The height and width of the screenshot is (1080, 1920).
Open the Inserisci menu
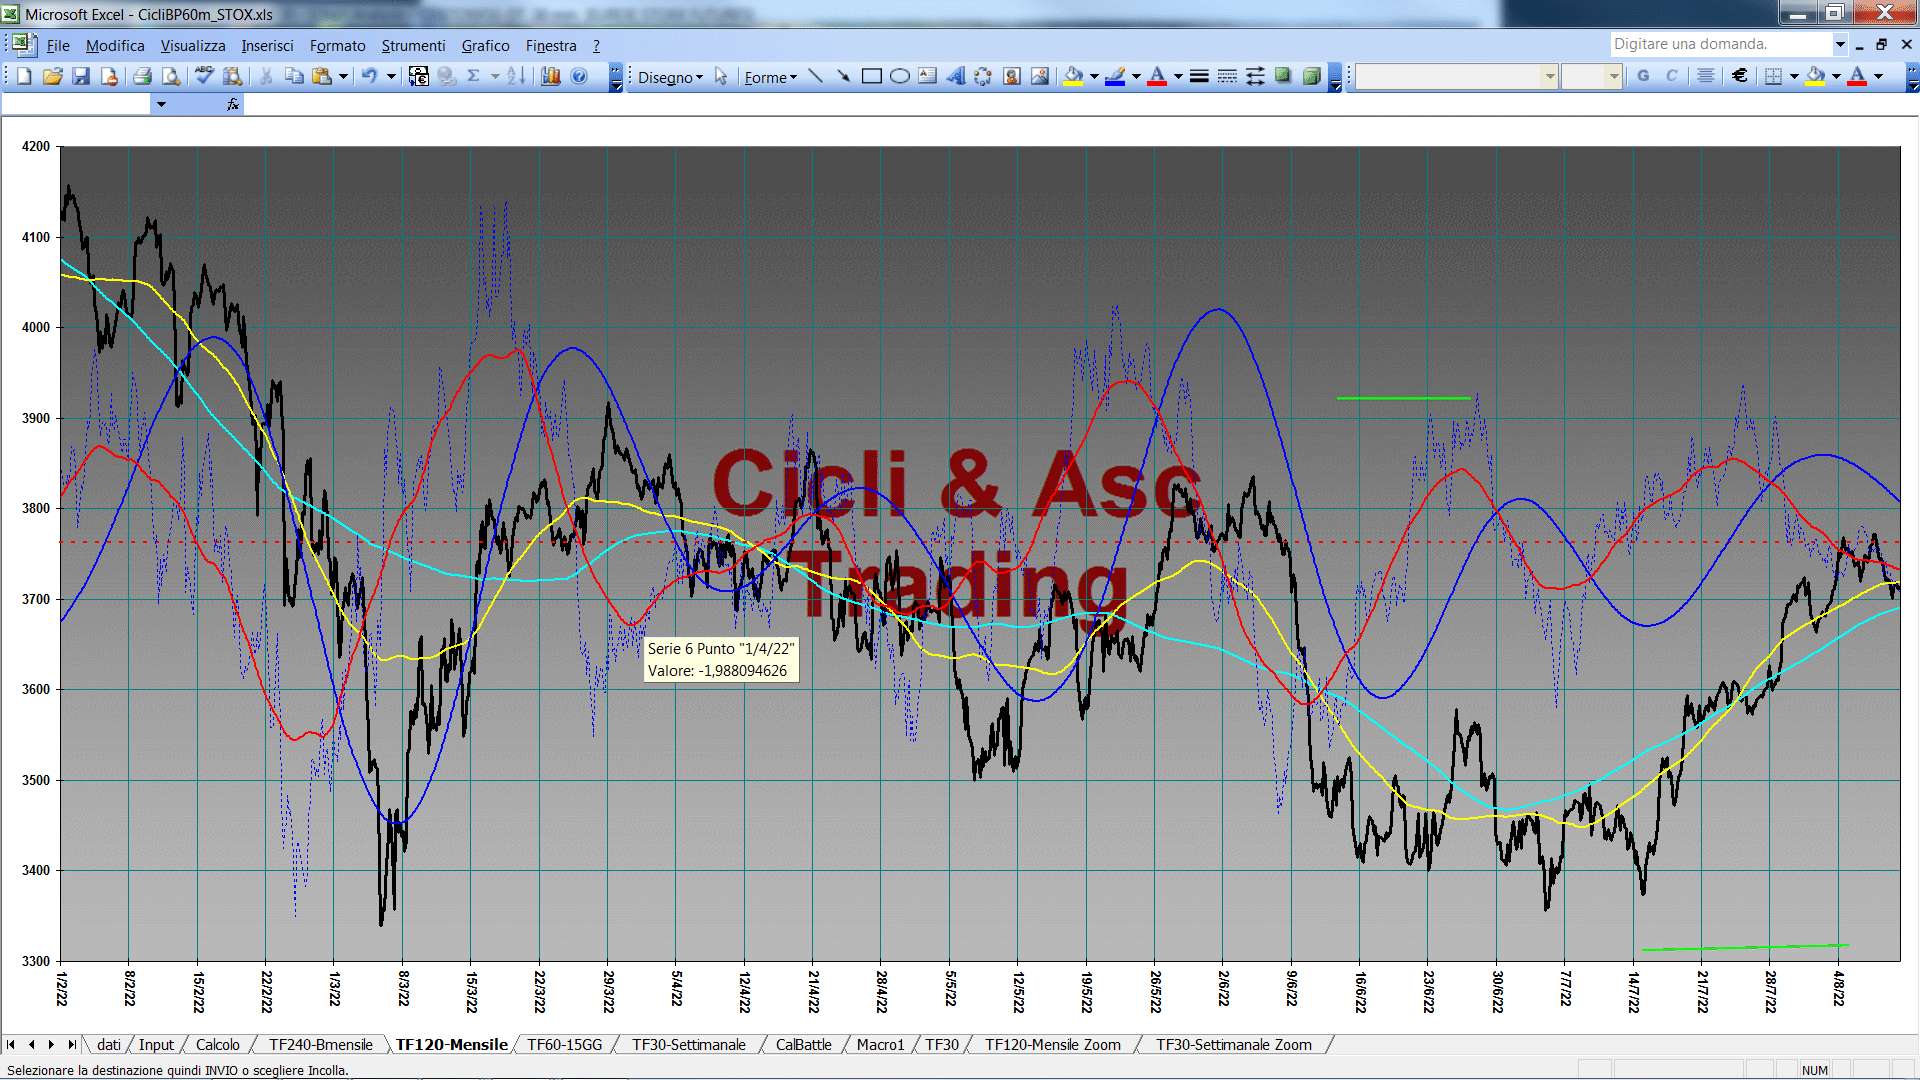pyautogui.click(x=267, y=45)
